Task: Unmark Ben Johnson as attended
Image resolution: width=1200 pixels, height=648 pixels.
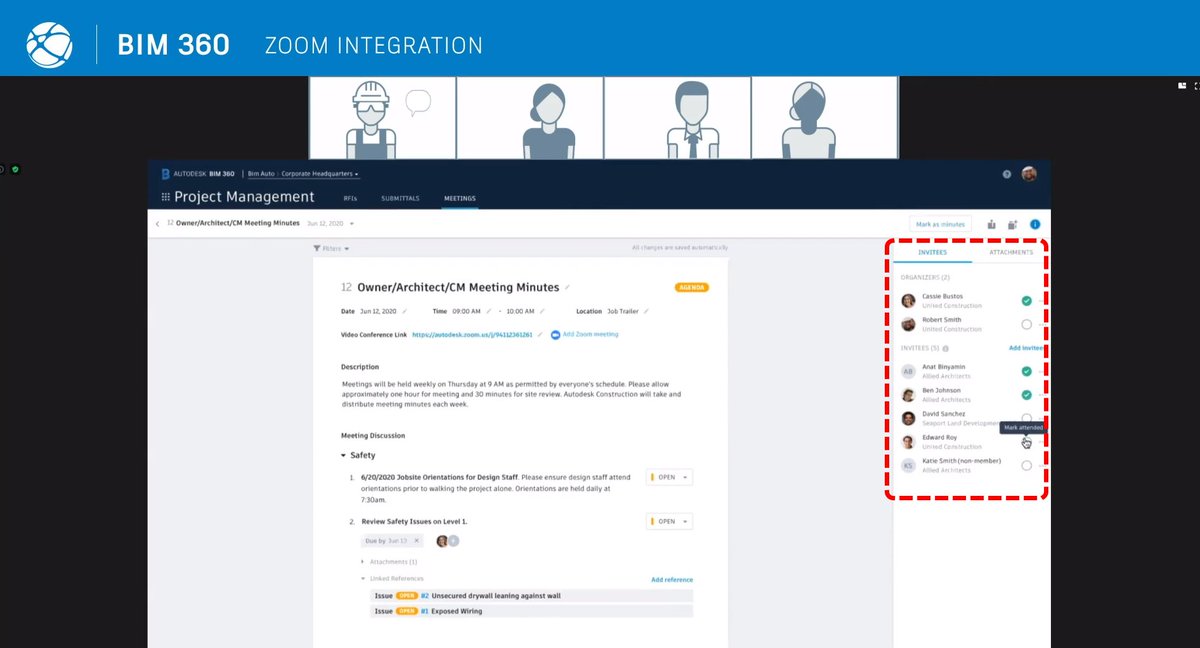Action: [1026, 395]
